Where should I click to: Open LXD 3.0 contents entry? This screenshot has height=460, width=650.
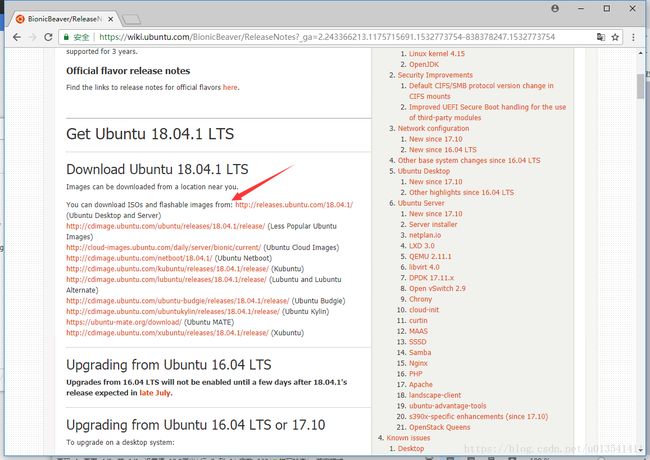pyautogui.click(x=422, y=246)
